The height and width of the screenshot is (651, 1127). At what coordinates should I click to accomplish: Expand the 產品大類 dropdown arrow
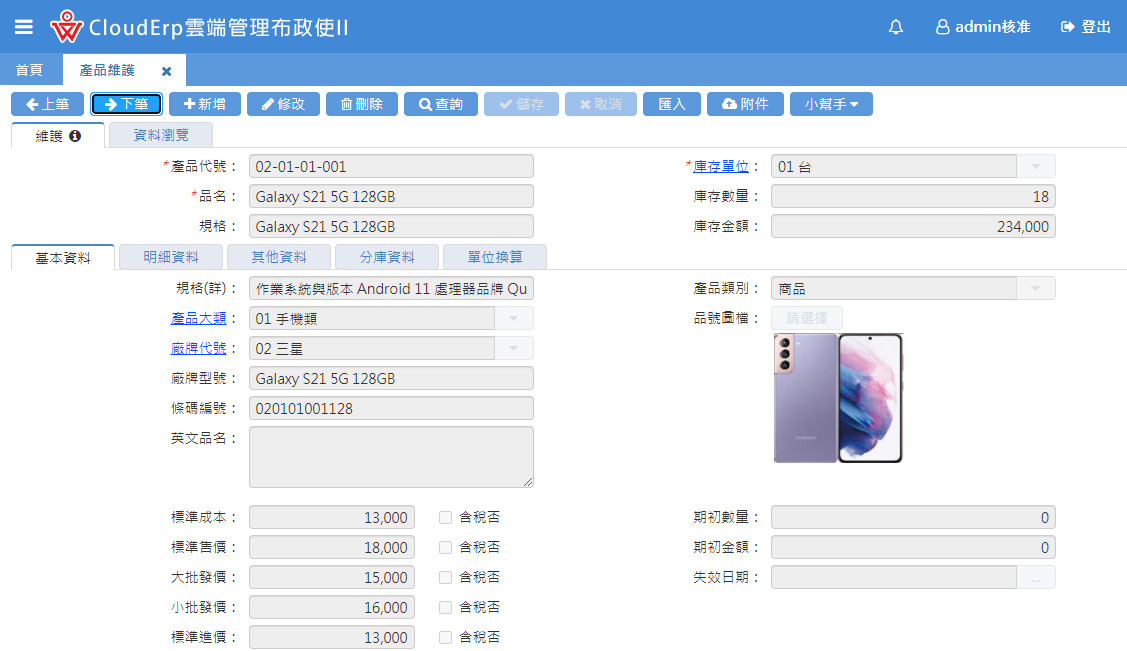(513, 318)
